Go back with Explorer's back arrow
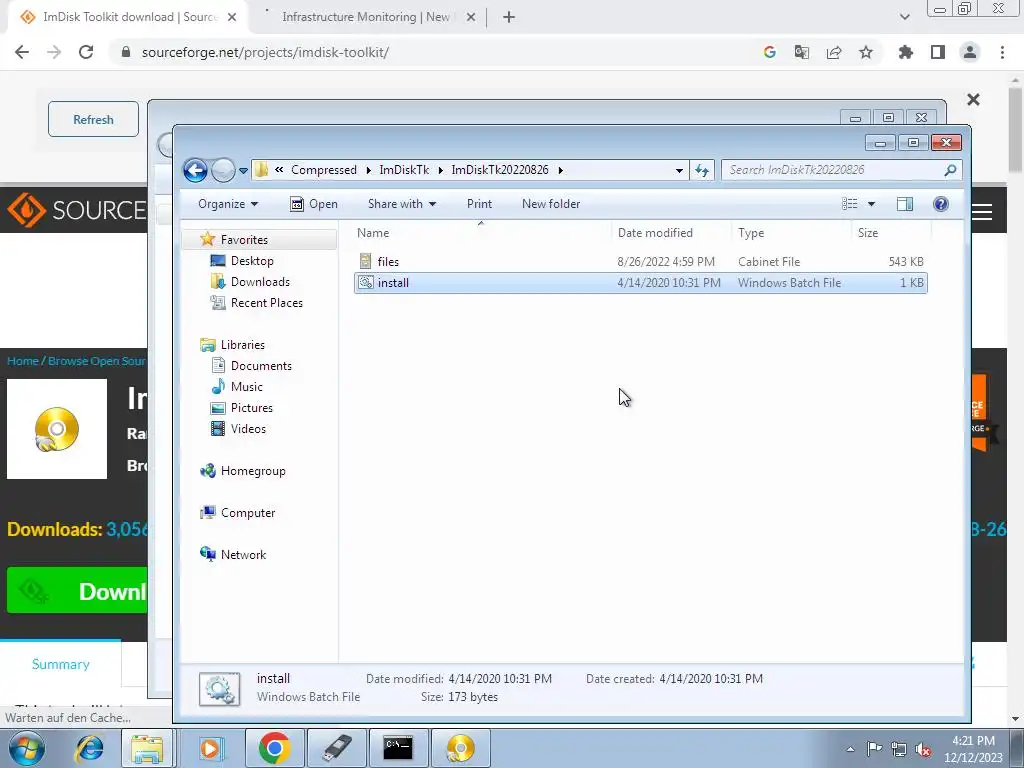 pos(195,170)
